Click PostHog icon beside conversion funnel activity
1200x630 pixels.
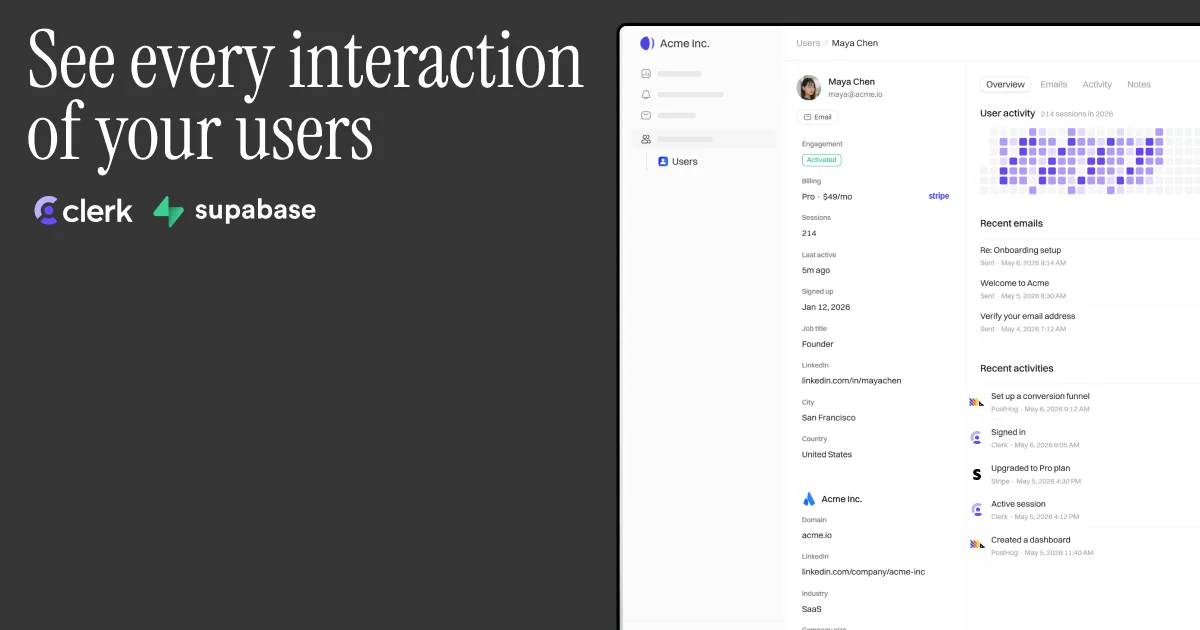pyautogui.click(x=977, y=402)
